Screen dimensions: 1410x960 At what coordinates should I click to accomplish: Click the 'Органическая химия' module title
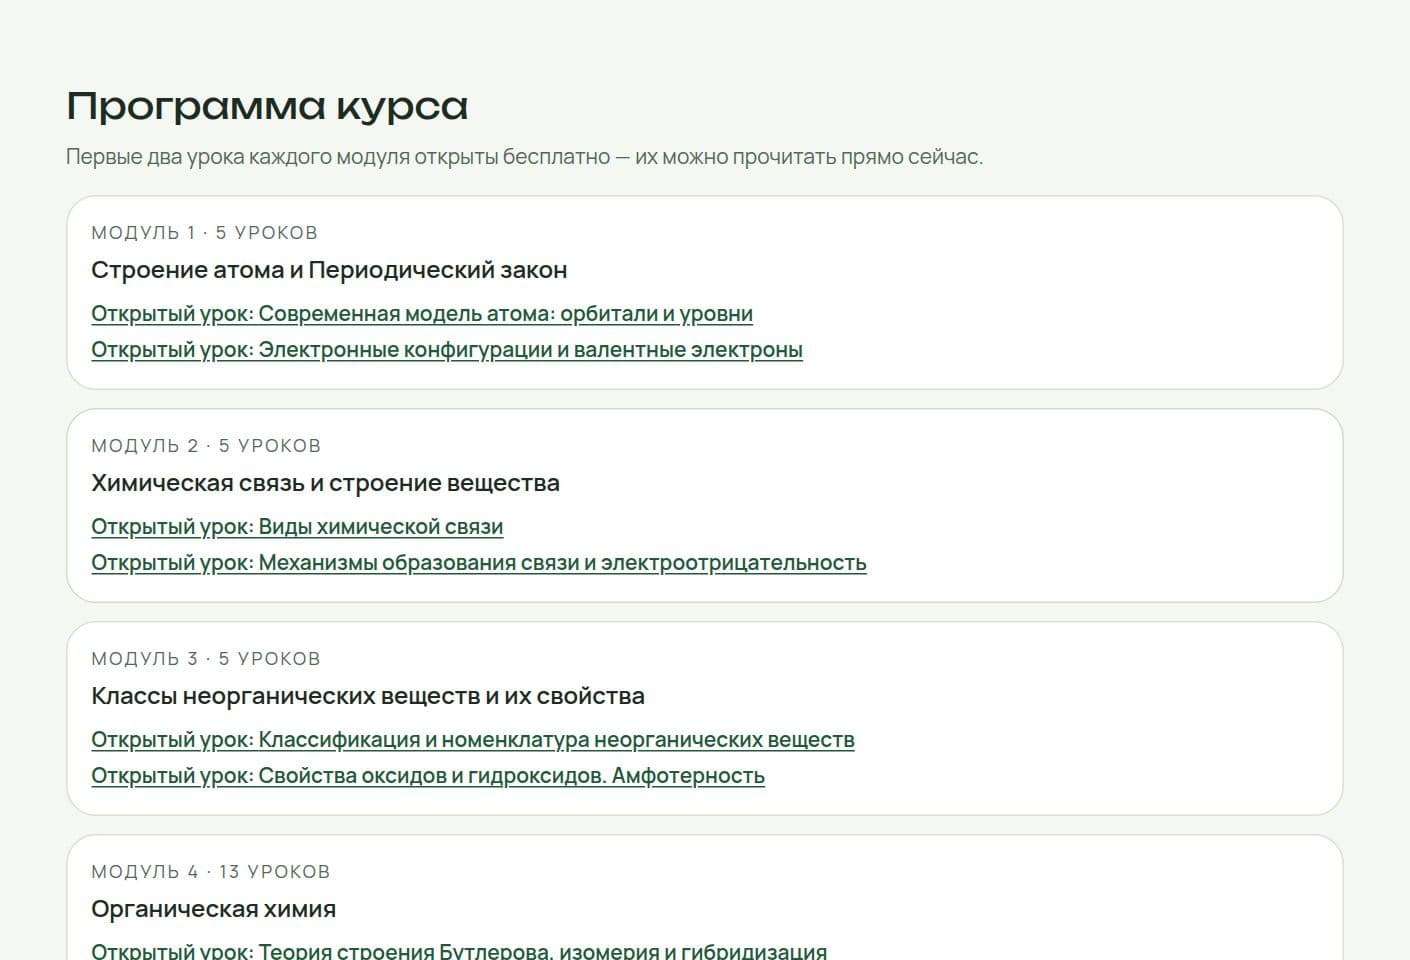pyautogui.click(x=213, y=909)
